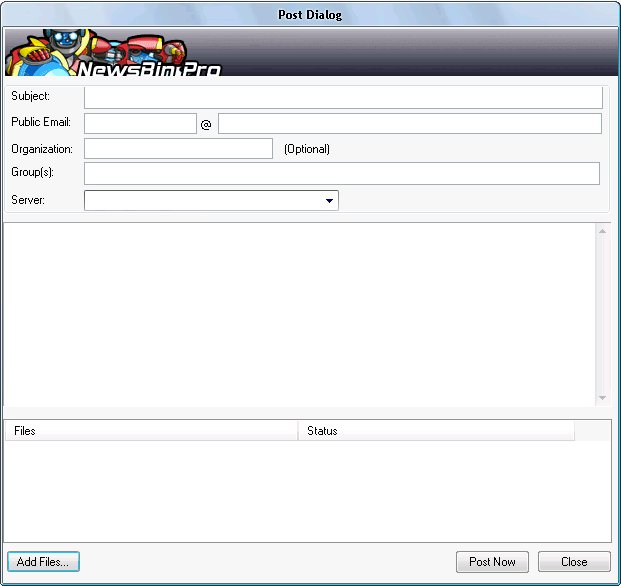621x586 pixels.
Task: Click the Group(s): label
Action: (x=32, y=172)
